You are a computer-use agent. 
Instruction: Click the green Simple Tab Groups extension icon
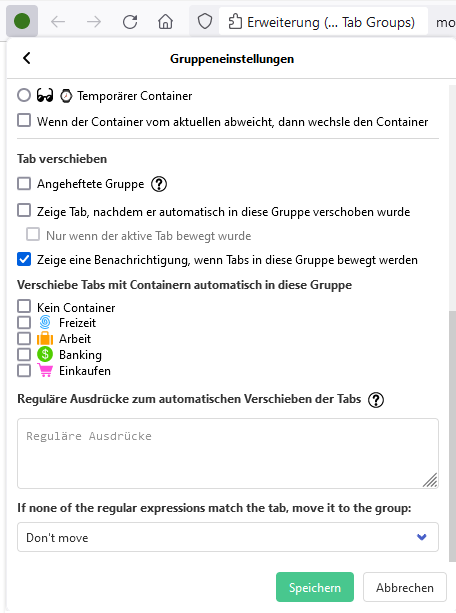[22, 21]
